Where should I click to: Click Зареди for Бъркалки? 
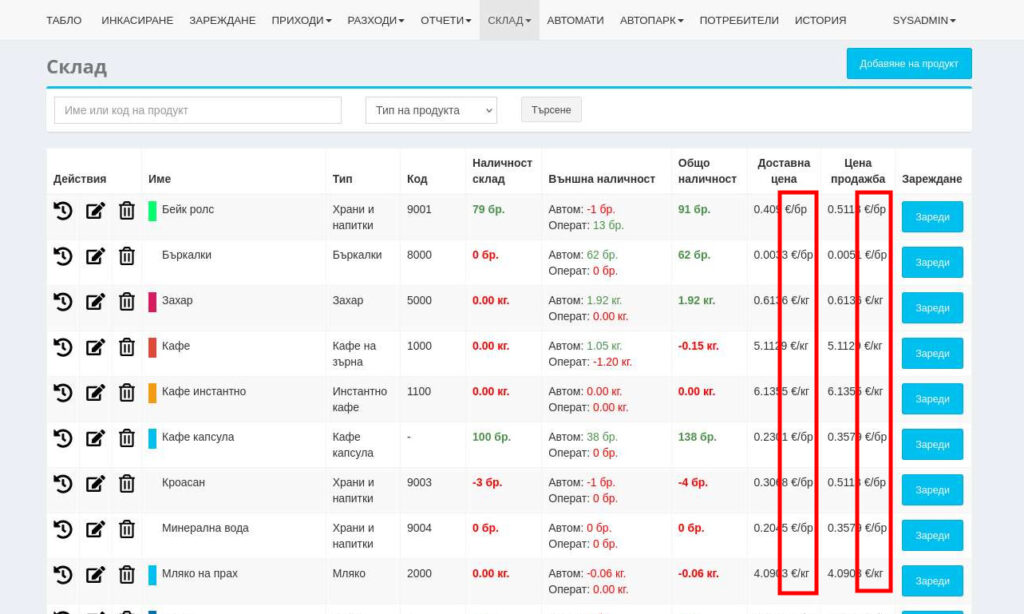(932, 263)
